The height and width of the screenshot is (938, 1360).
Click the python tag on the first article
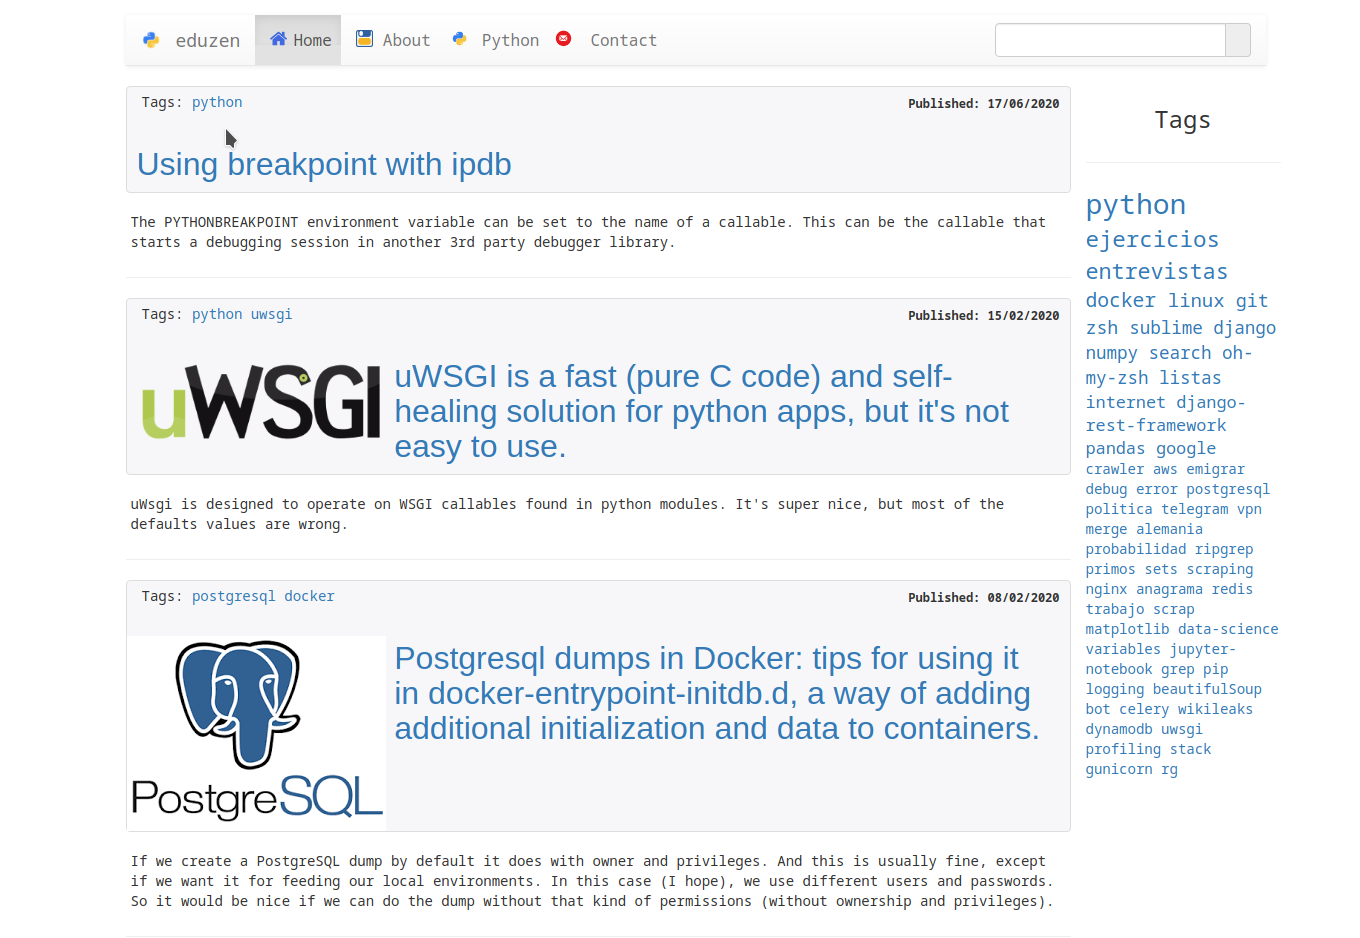pos(217,101)
